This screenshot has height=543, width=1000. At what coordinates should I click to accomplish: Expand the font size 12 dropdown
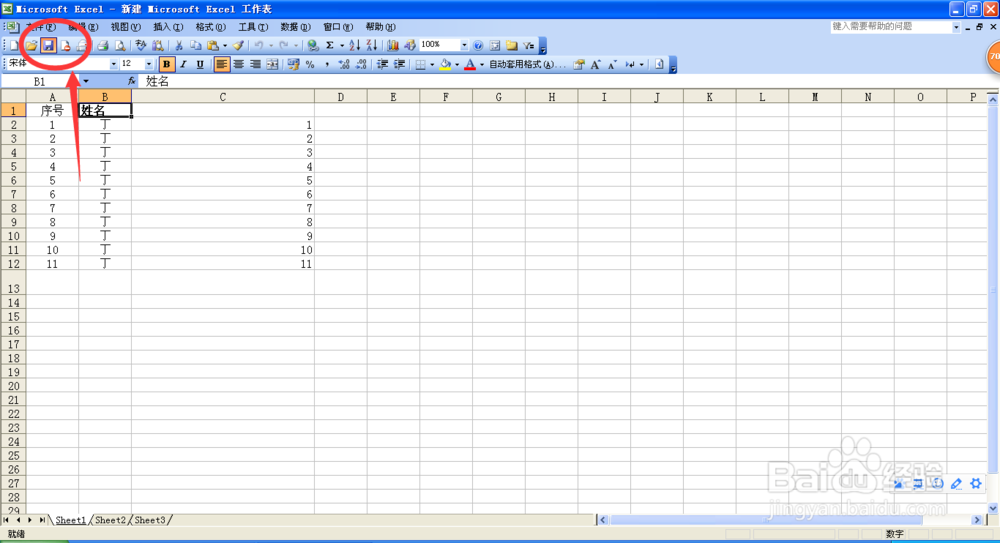click(x=149, y=64)
